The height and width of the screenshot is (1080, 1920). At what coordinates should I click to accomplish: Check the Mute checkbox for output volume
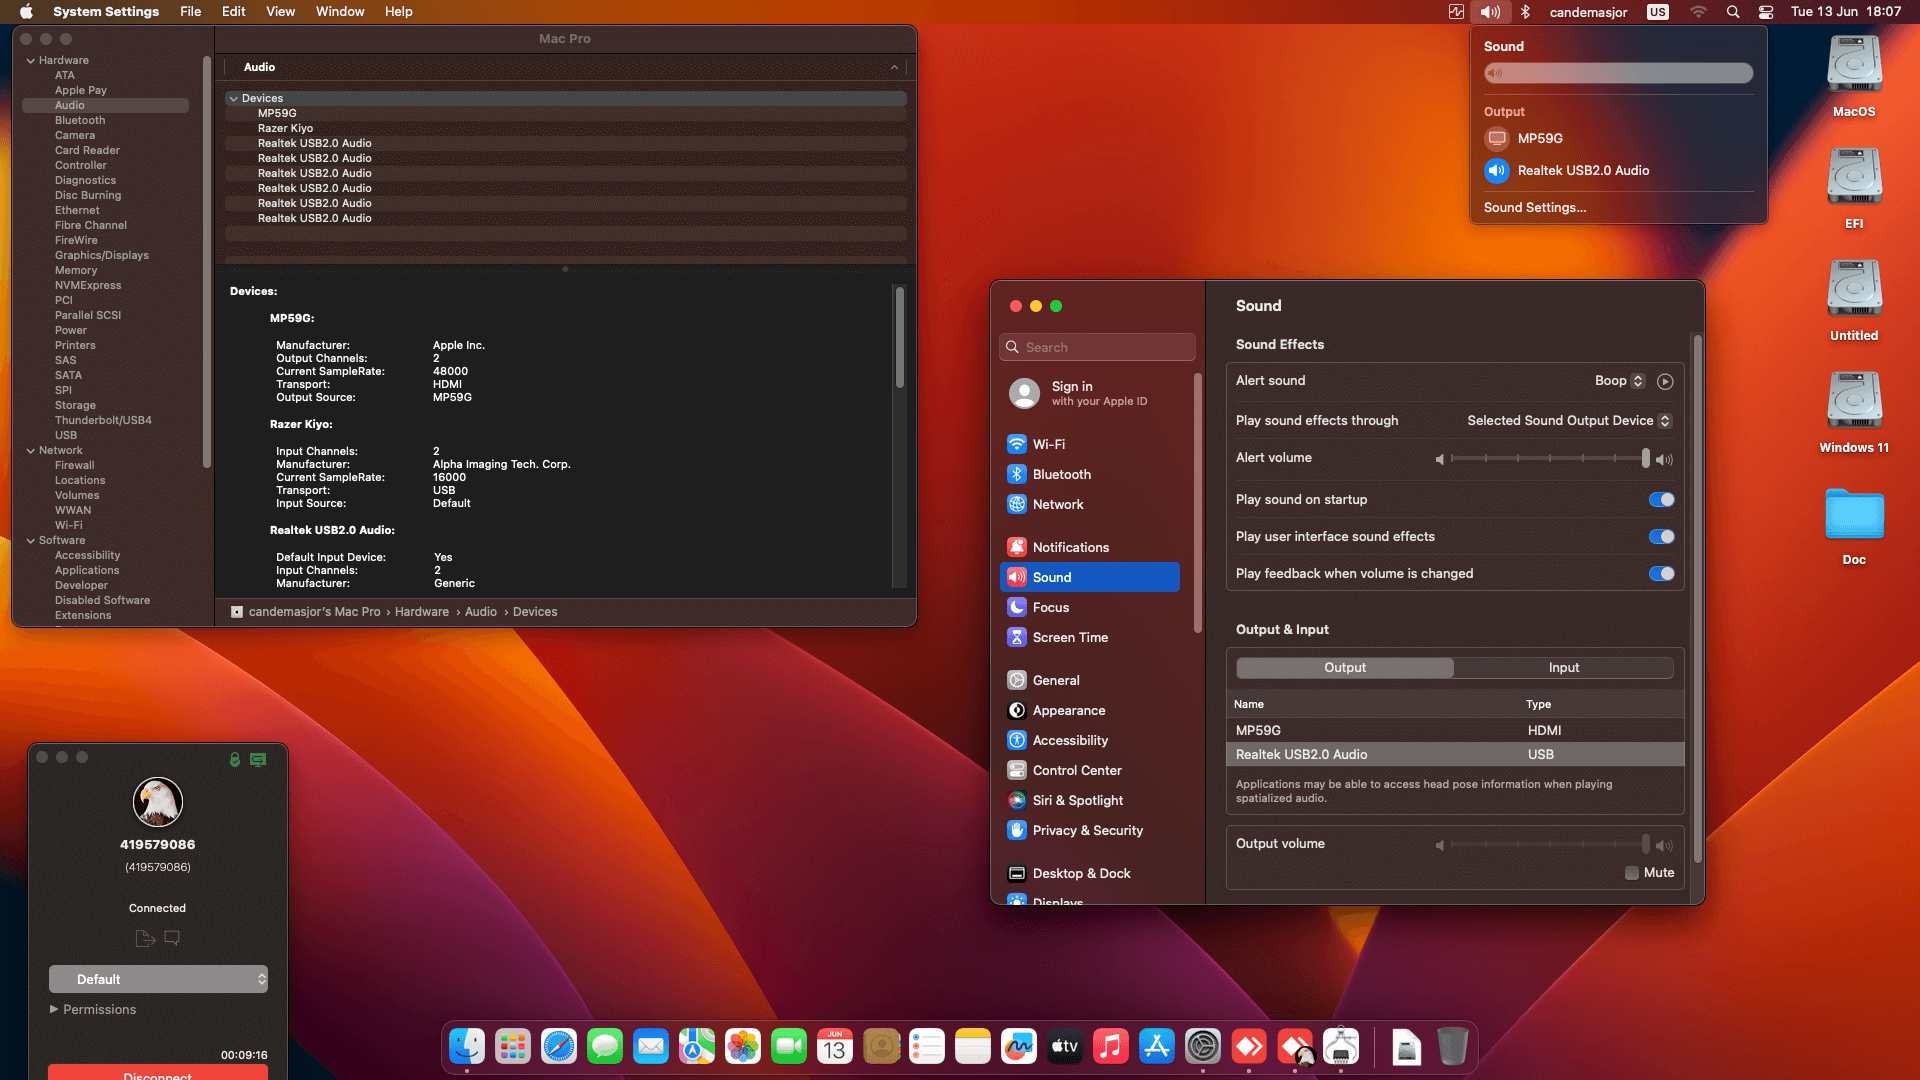click(1632, 873)
